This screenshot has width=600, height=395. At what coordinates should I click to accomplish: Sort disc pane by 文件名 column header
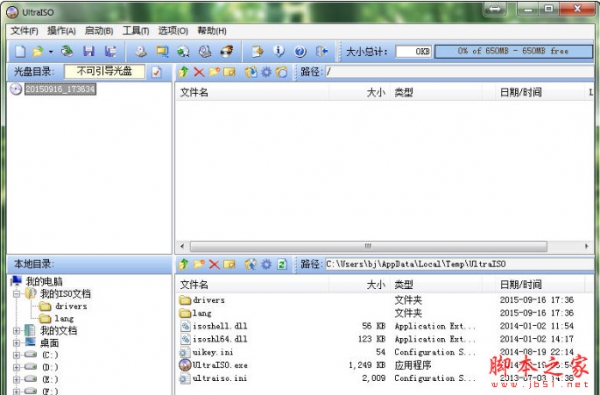[x=252, y=92]
